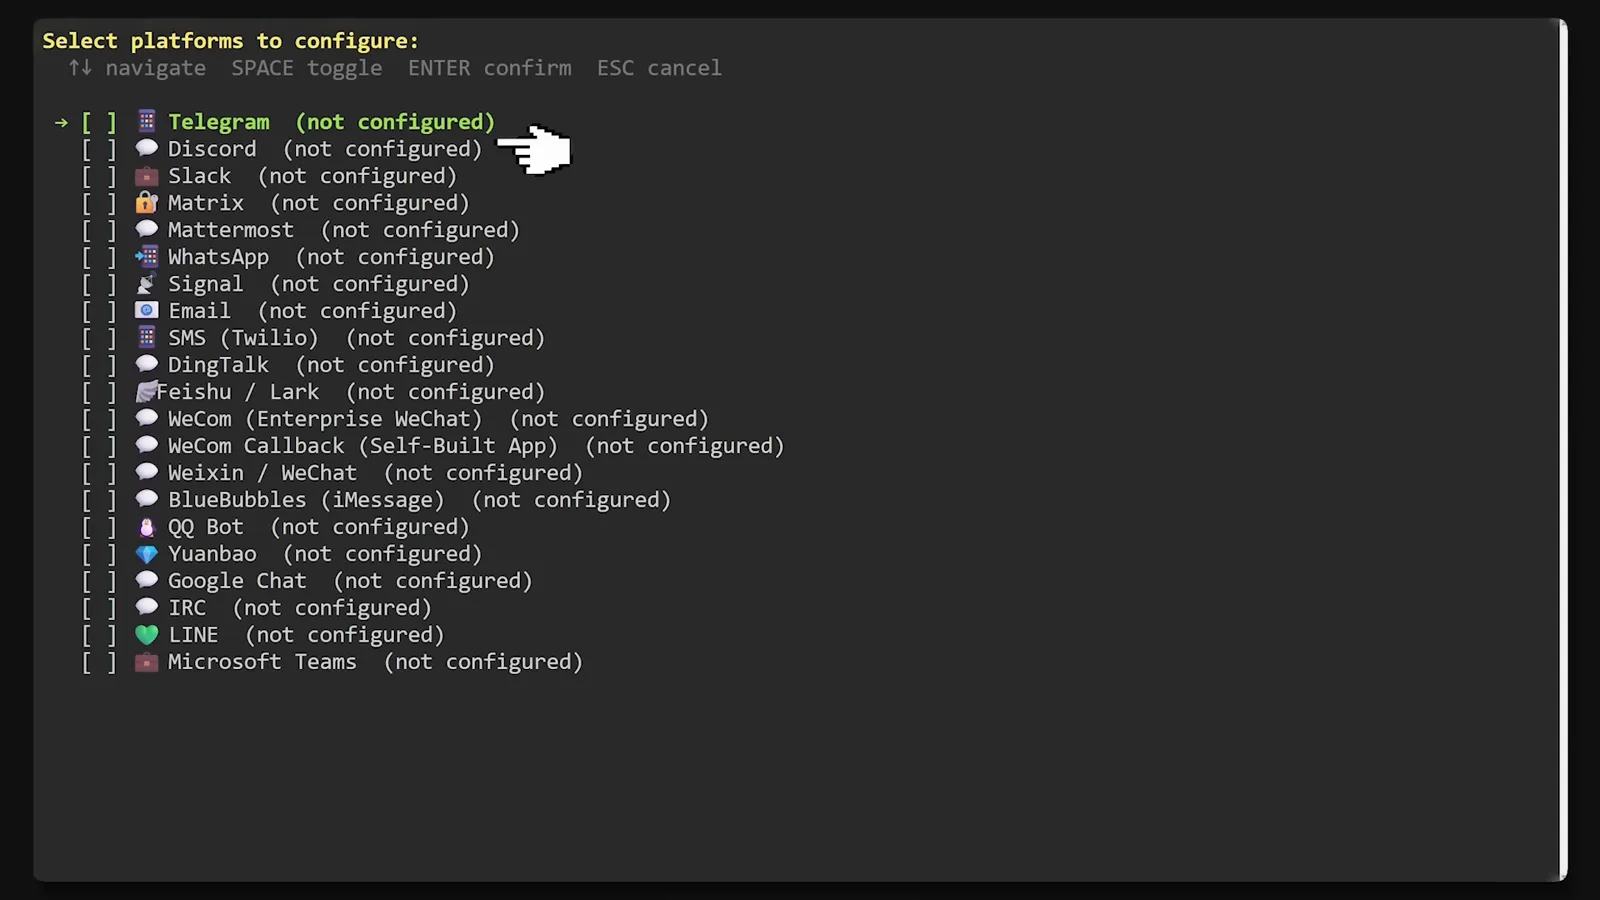Click the LINE green heart icon
This screenshot has height=900, width=1600.
tap(147, 634)
